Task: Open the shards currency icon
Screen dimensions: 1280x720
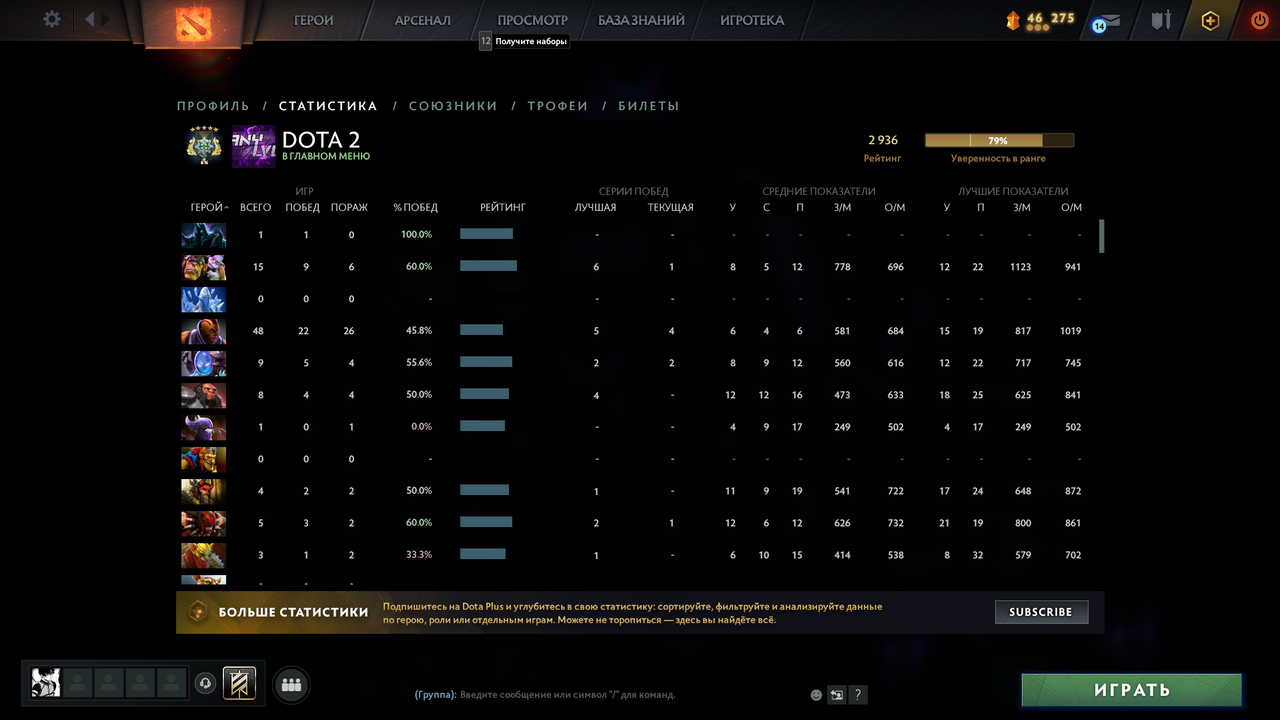Action: point(1012,19)
